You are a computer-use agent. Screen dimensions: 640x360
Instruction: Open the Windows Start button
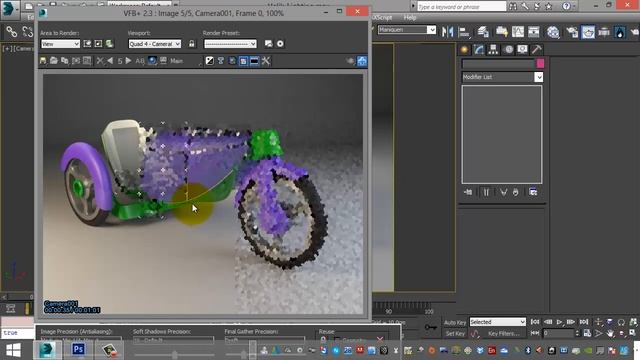(x=13, y=350)
